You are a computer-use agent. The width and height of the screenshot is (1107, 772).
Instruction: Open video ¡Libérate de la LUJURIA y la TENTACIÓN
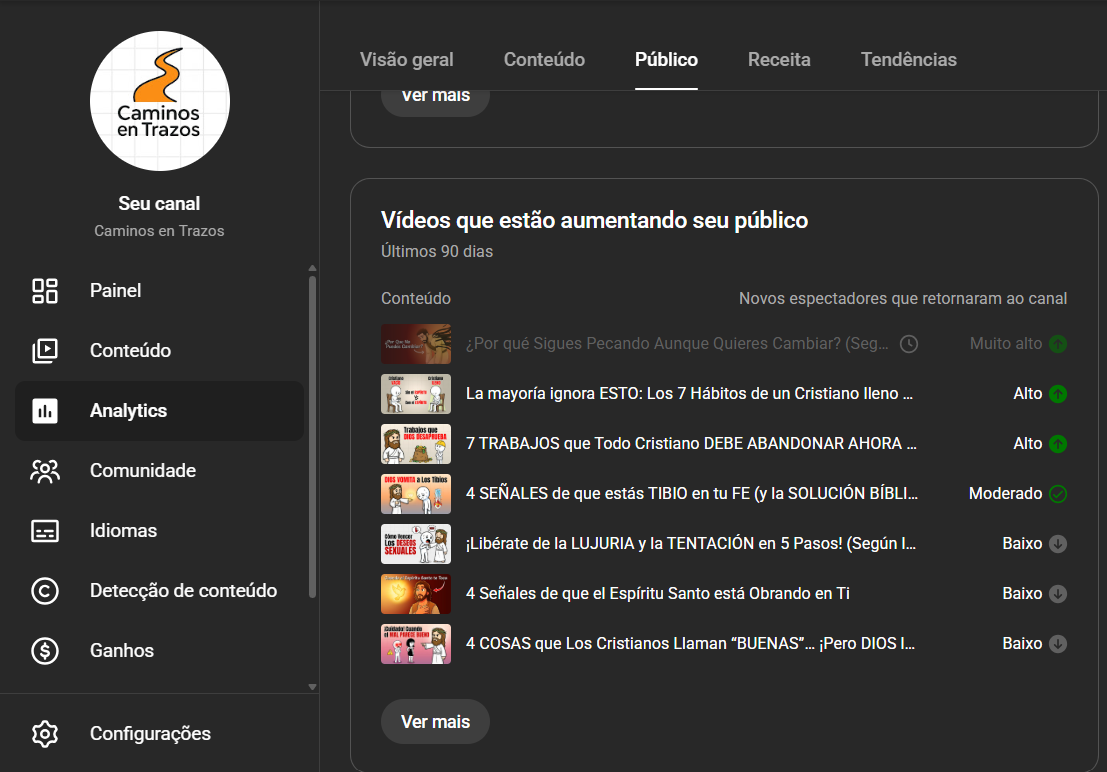tap(690, 544)
